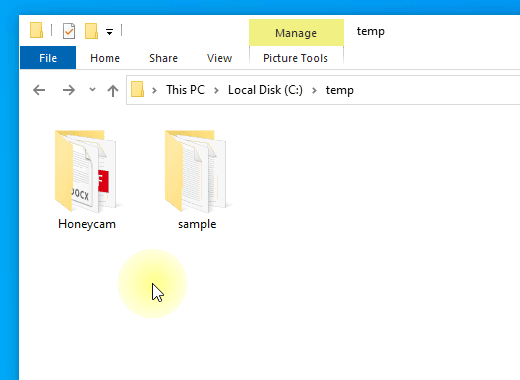Viewport: 520px width, 380px height.
Task: Click the Properties quick access icon
Action: pyautogui.click(x=69, y=31)
